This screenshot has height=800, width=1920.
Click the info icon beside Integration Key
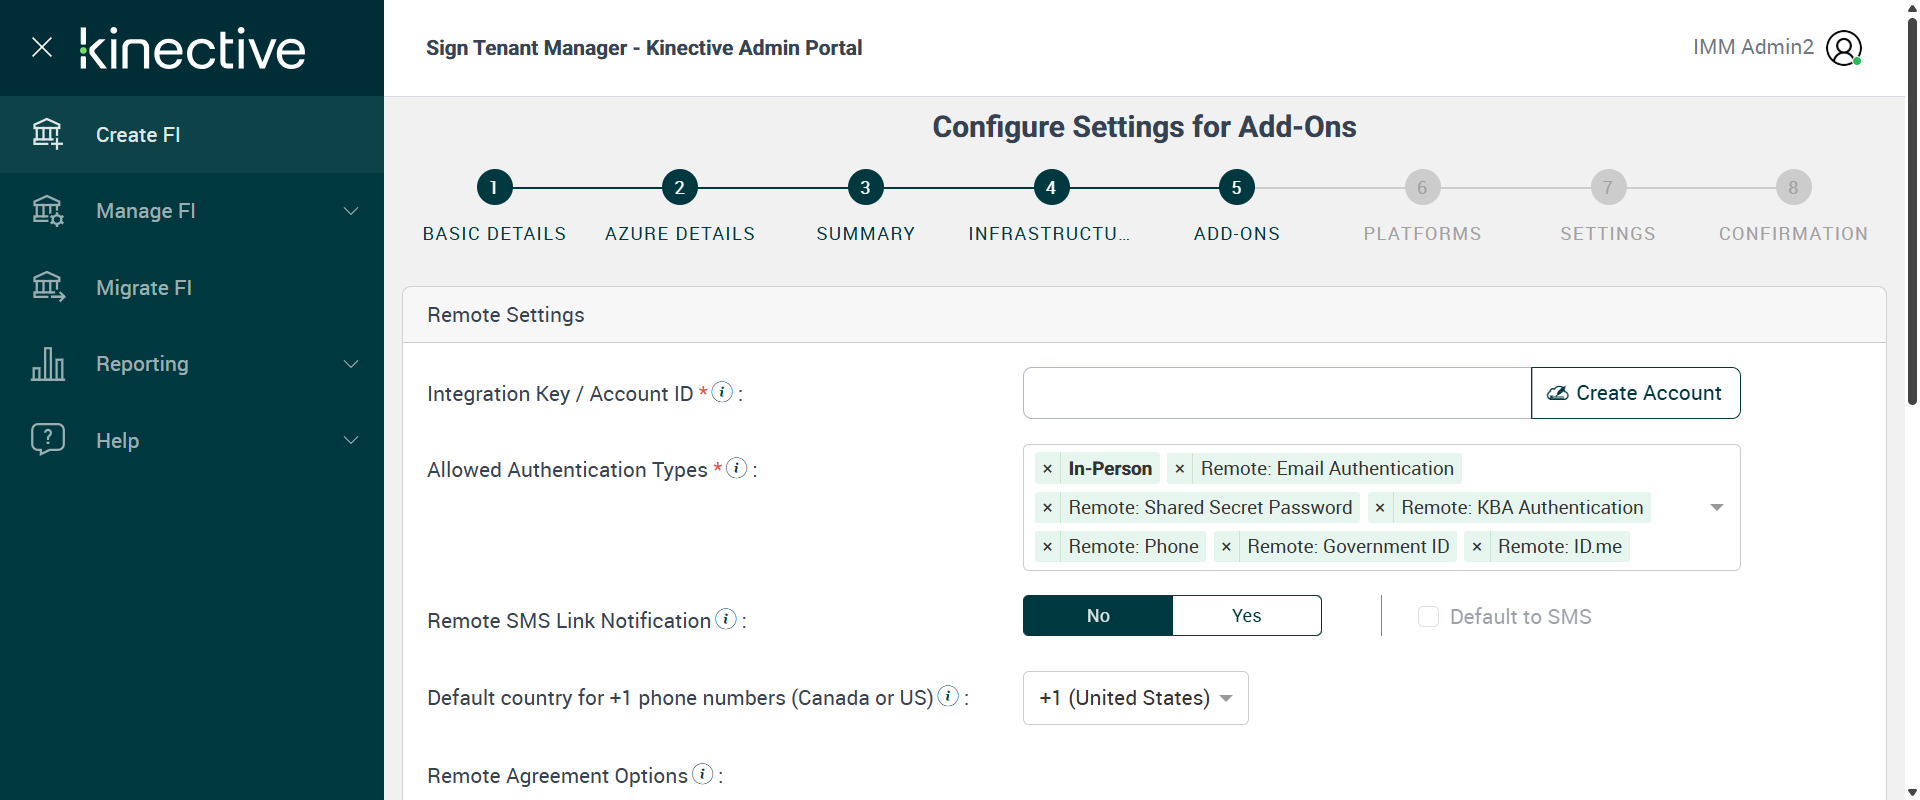pos(722,392)
